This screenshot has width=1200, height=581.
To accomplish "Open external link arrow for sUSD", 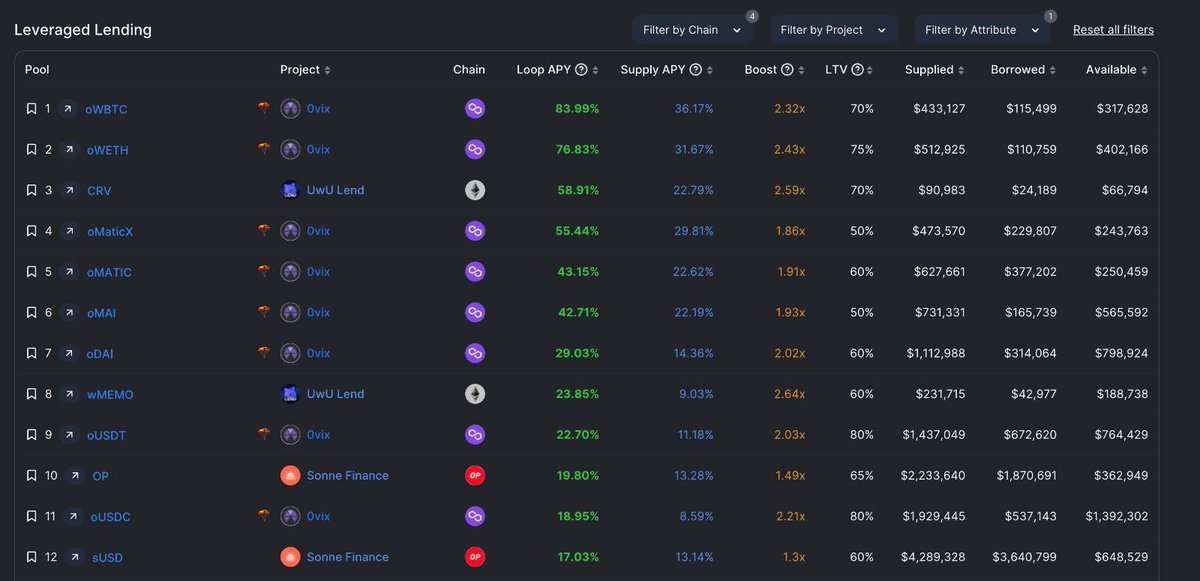I will click(x=75, y=557).
